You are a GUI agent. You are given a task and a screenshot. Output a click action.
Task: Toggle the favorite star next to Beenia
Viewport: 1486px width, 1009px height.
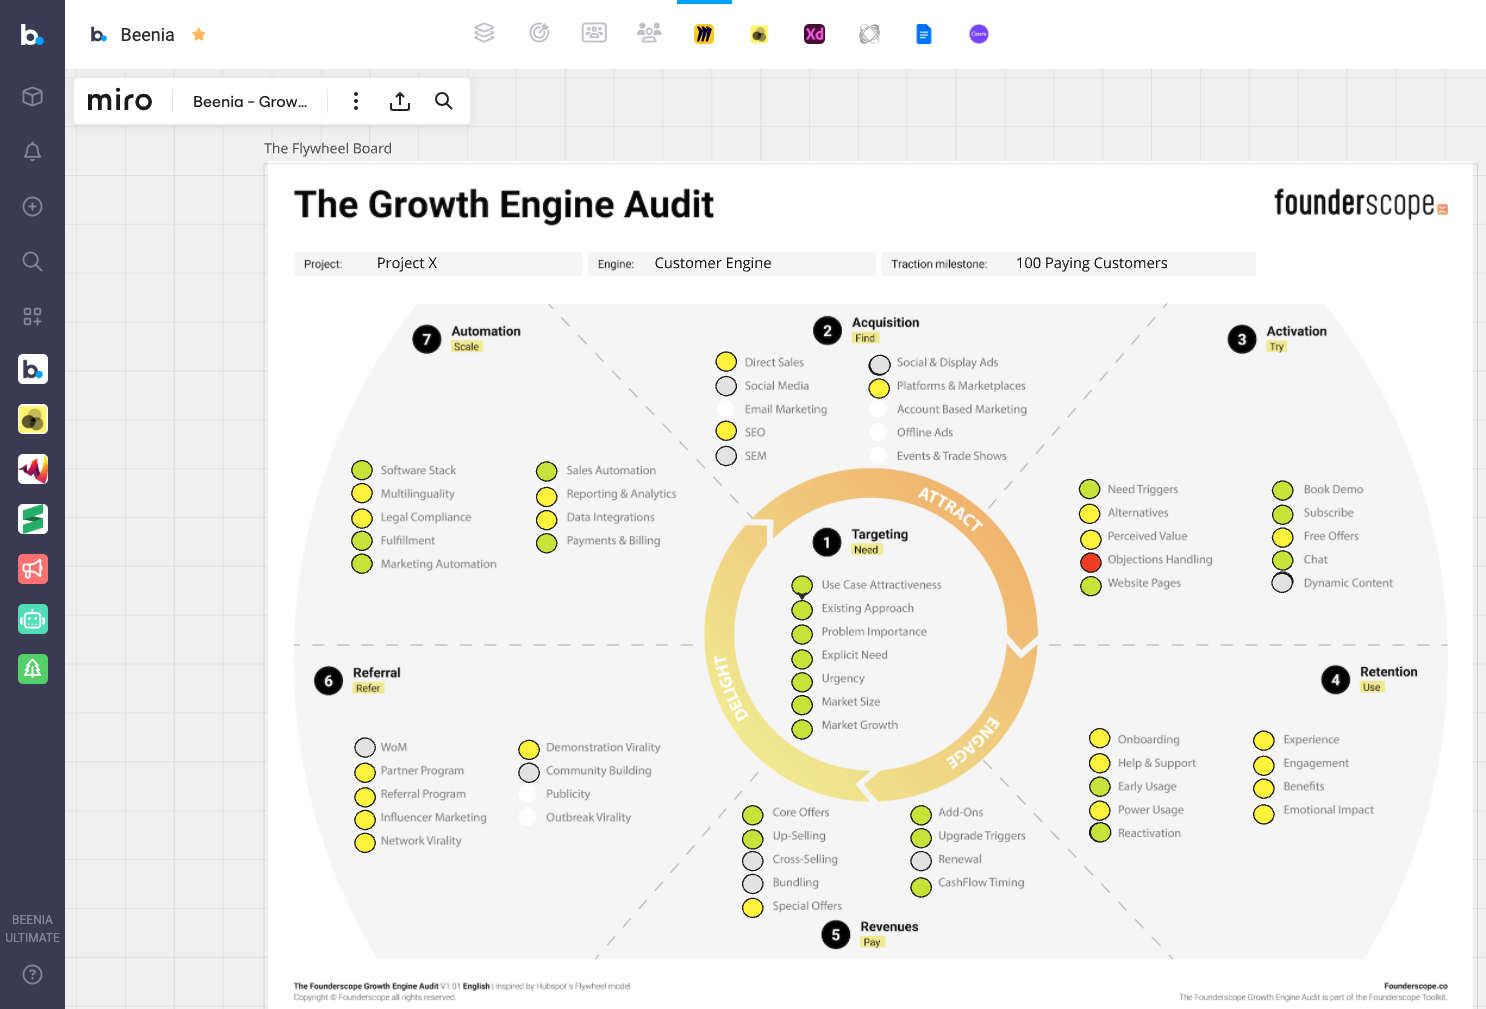(199, 35)
